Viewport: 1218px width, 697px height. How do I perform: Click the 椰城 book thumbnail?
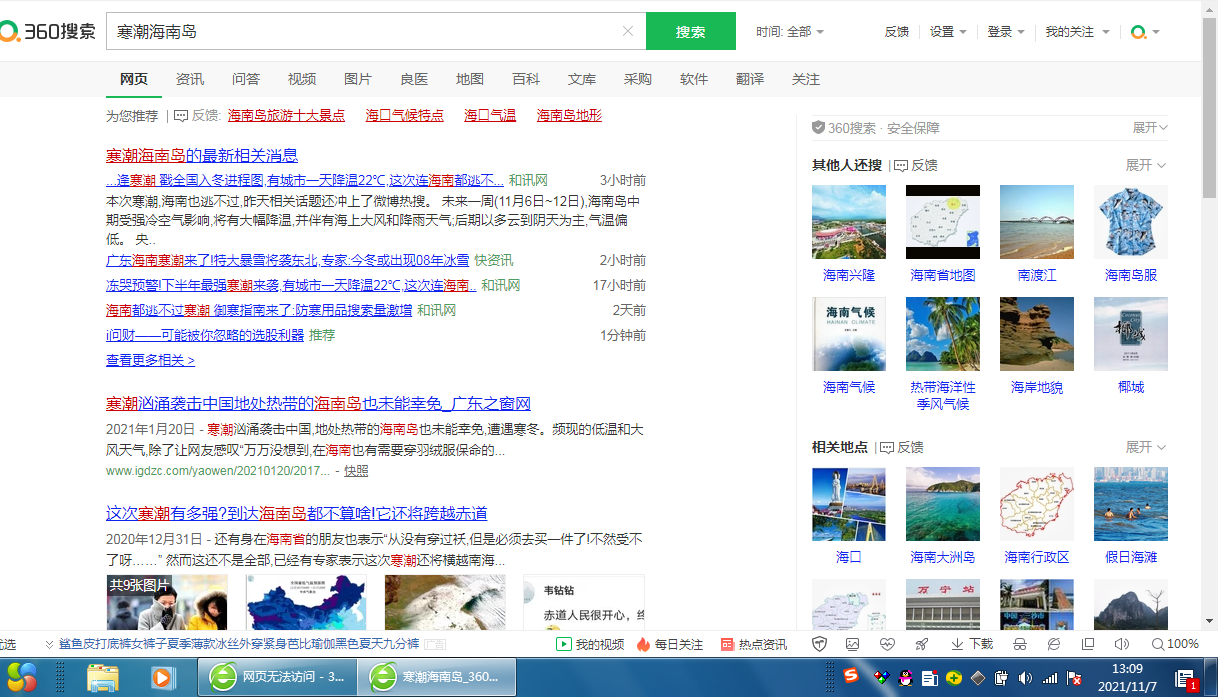pyautogui.click(x=1131, y=334)
